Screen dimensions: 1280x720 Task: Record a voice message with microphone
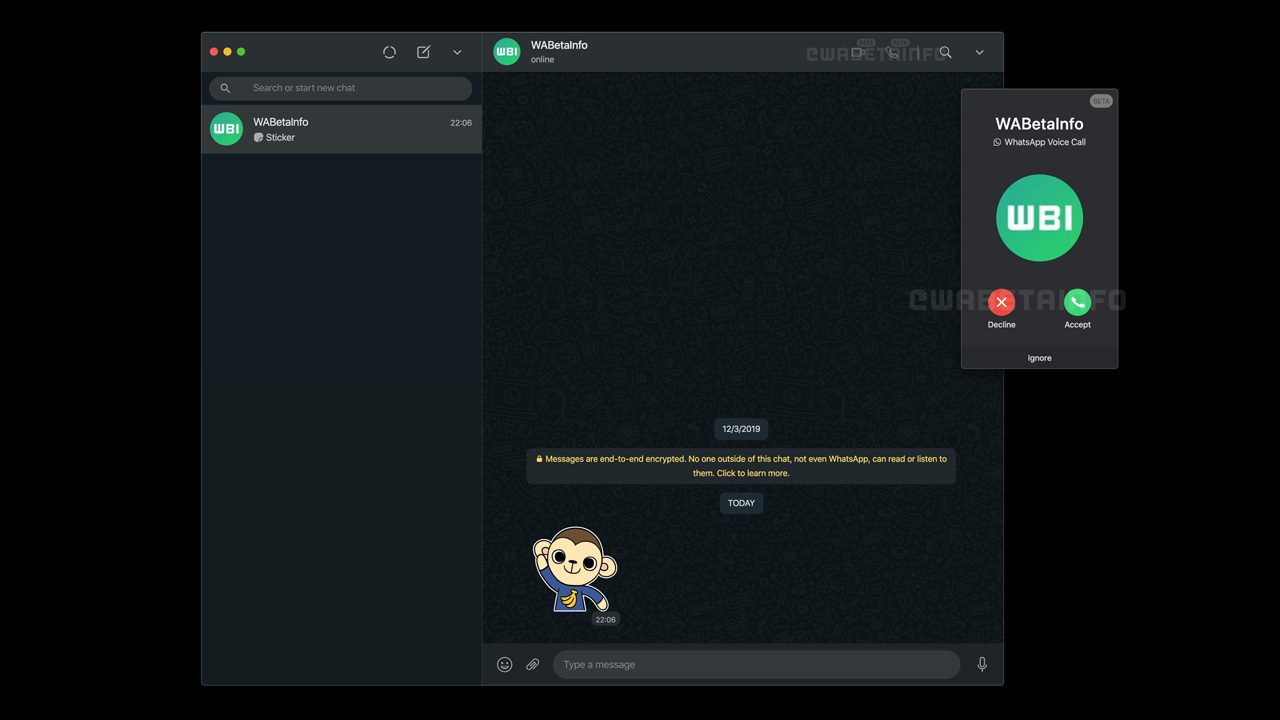982,664
